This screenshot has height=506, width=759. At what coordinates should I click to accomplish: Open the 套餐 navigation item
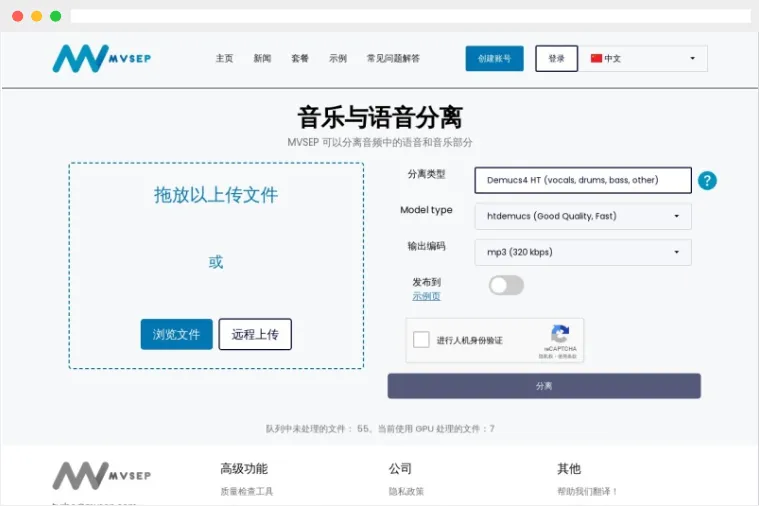pos(300,59)
